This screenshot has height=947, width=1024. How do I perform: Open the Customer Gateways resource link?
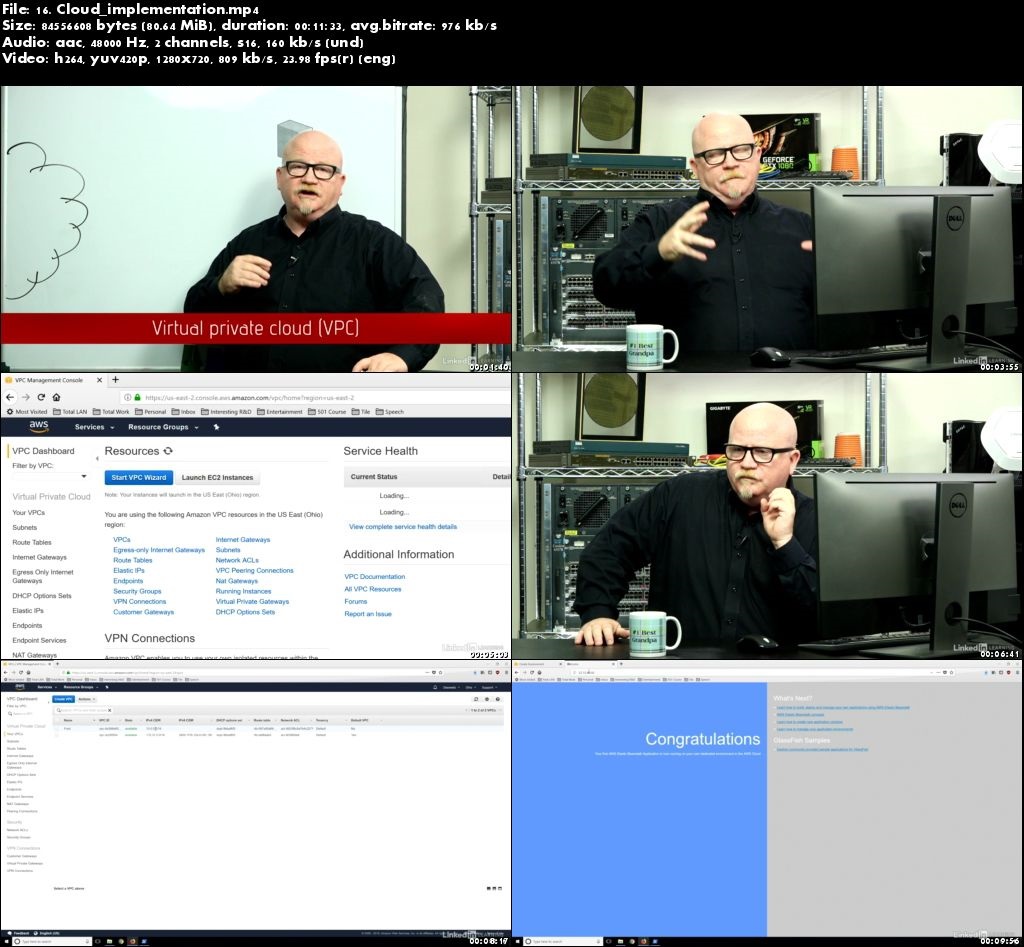click(144, 612)
